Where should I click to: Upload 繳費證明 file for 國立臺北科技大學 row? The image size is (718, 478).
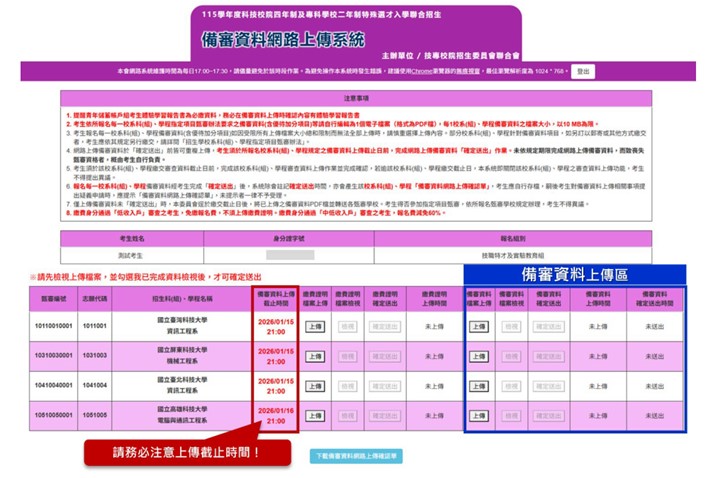[x=314, y=386]
